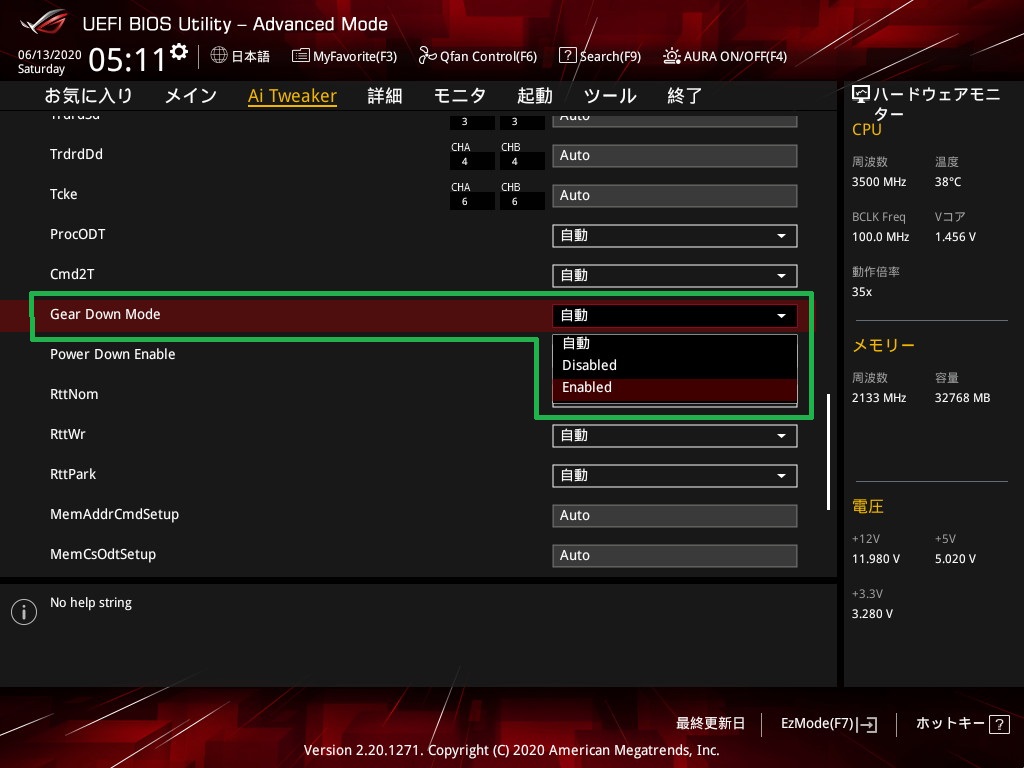Click the help info icon
This screenshot has height=768, width=1024.
click(x=24, y=612)
